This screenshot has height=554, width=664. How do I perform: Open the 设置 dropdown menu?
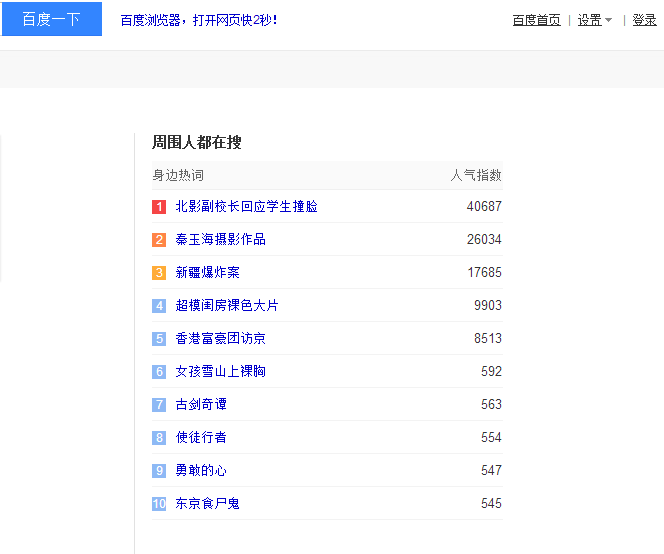coord(595,20)
